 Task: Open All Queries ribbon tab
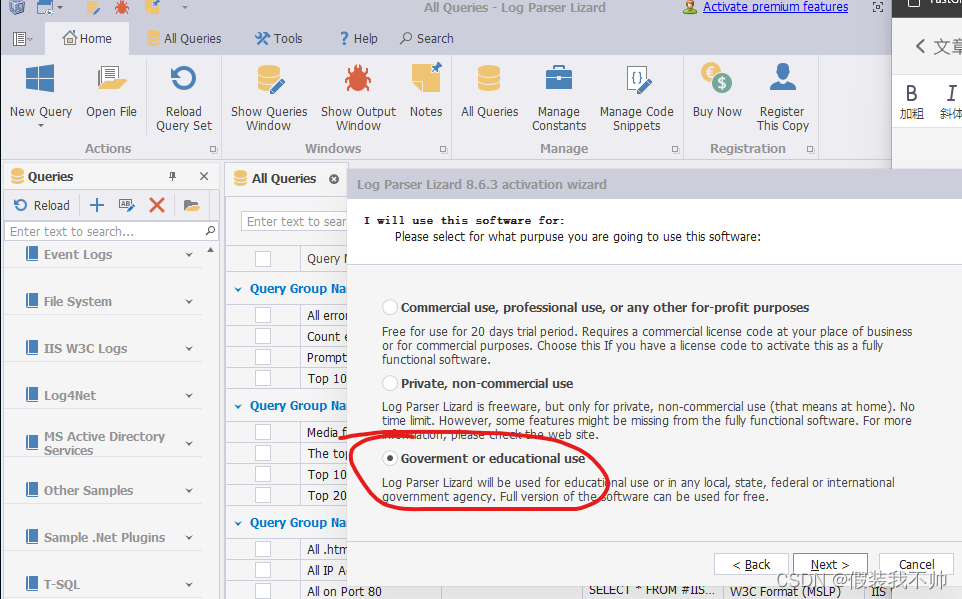point(185,39)
